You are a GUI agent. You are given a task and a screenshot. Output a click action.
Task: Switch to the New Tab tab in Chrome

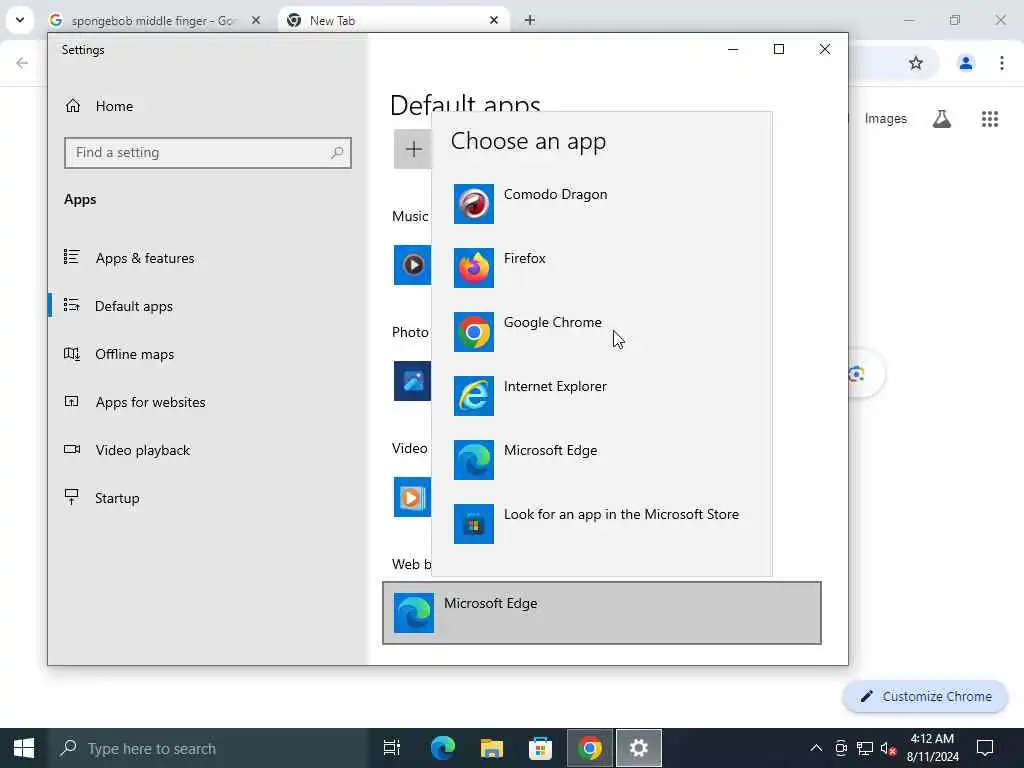point(394,20)
